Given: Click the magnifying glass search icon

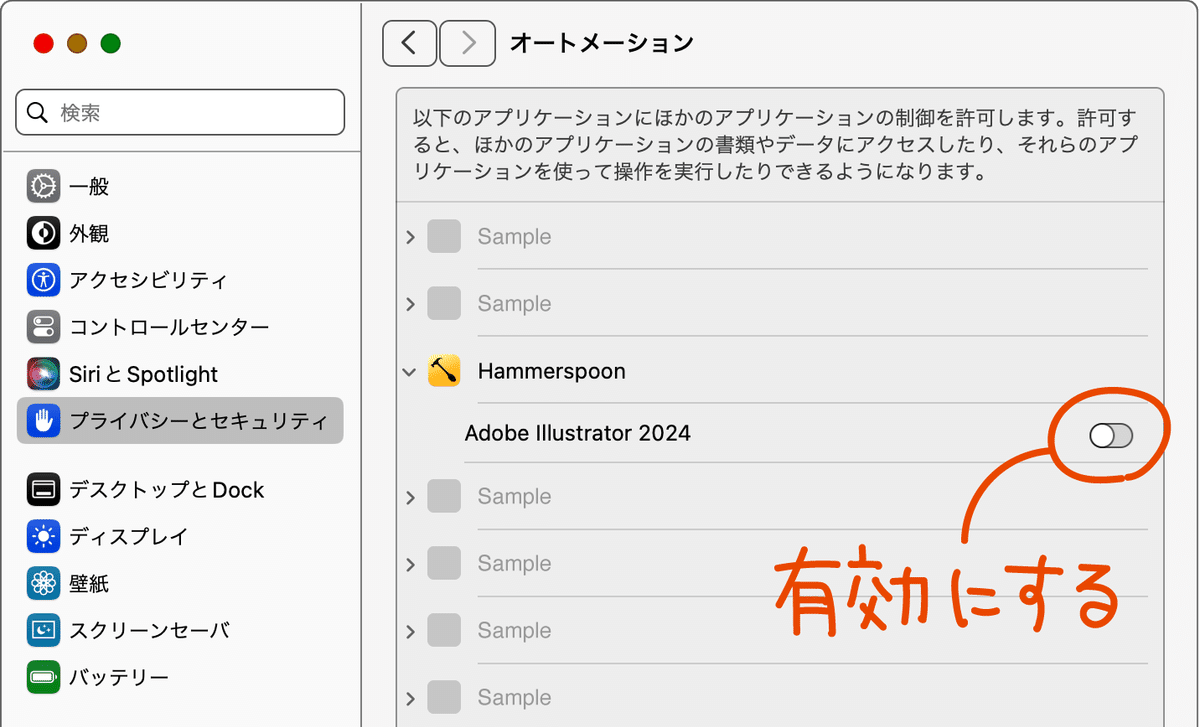Looking at the screenshot, I should (38, 112).
